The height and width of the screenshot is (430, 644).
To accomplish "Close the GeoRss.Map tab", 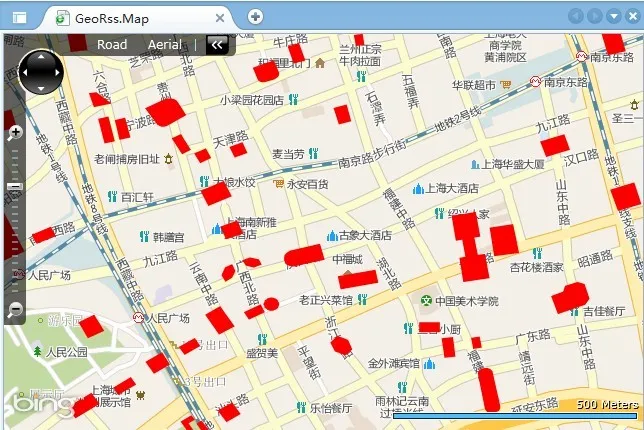I will click(220, 18).
